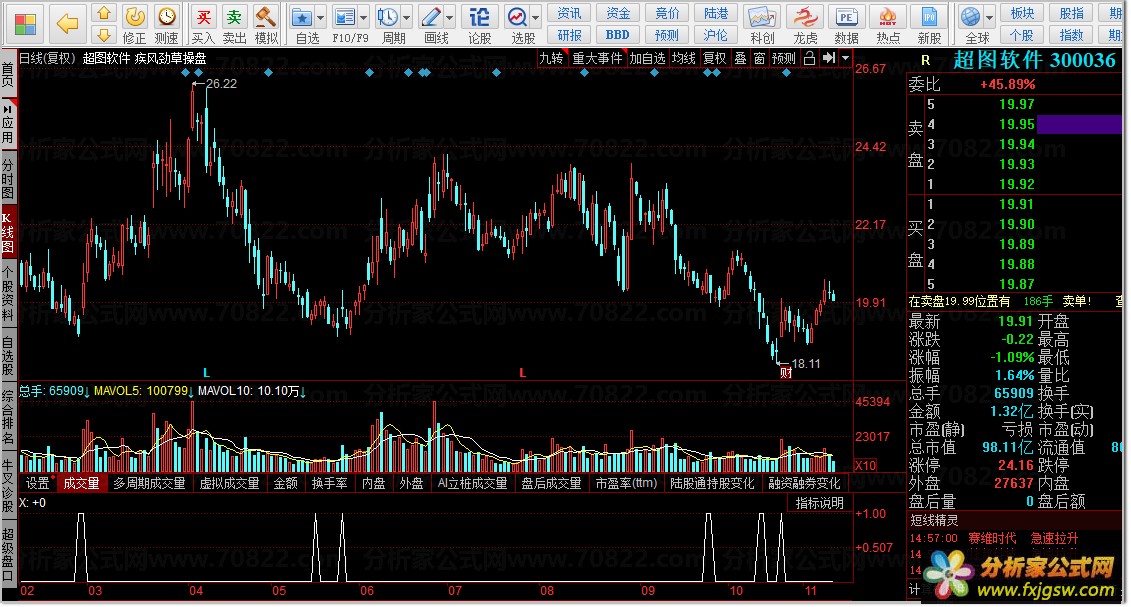Viewport: 1131px width, 607px height.
Task: Select the 融资融券变化 indicator tab
Action: click(804, 483)
